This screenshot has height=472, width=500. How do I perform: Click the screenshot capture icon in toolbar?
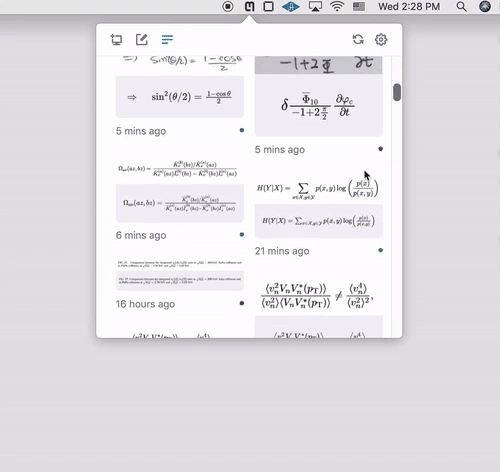point(116,40)
